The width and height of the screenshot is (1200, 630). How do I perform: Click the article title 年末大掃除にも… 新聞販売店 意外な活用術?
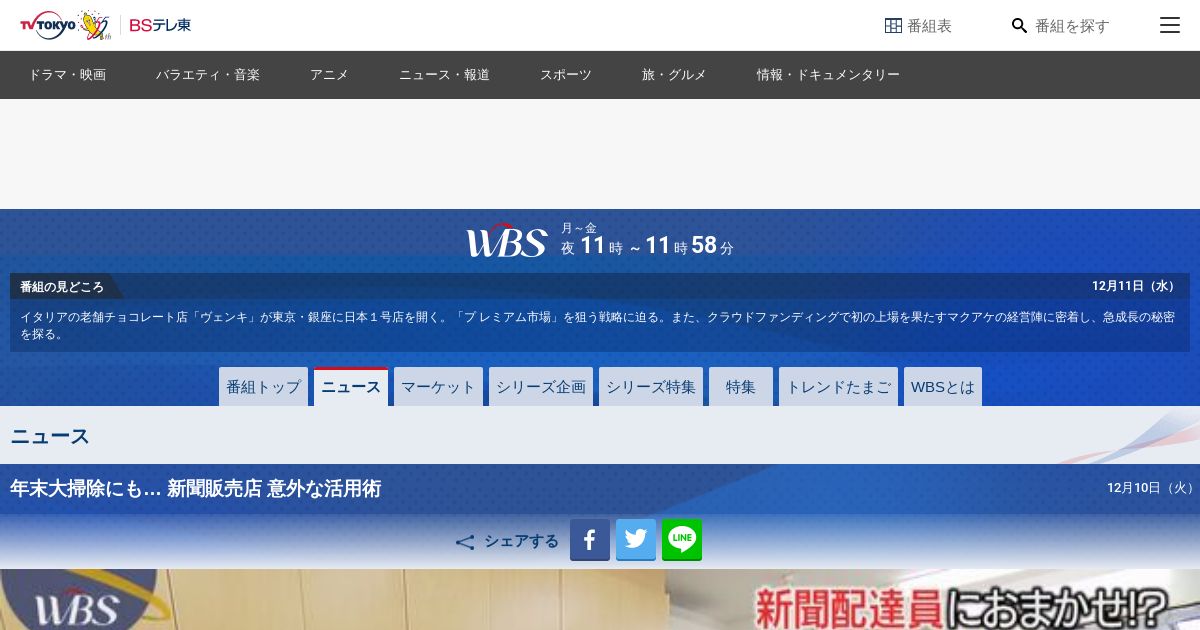pyautogui.click(x=196, y=489)
